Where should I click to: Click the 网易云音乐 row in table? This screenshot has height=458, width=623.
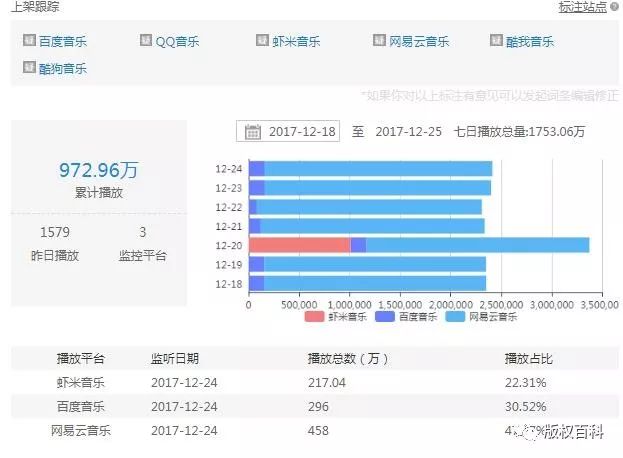[x=315, y=430]
